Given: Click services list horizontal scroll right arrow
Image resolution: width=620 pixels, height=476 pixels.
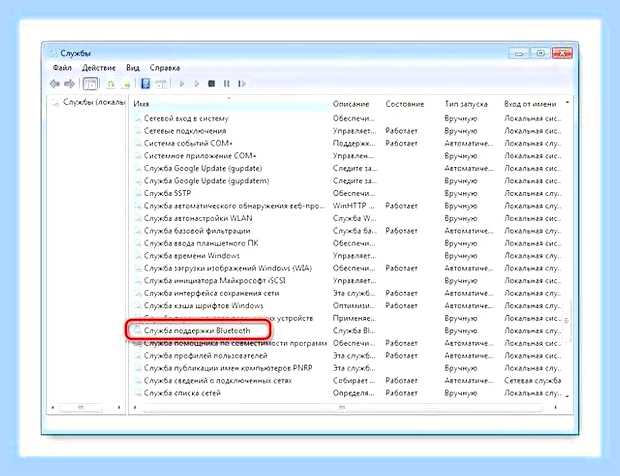Looking at the screenshot, I should (556, 407).
